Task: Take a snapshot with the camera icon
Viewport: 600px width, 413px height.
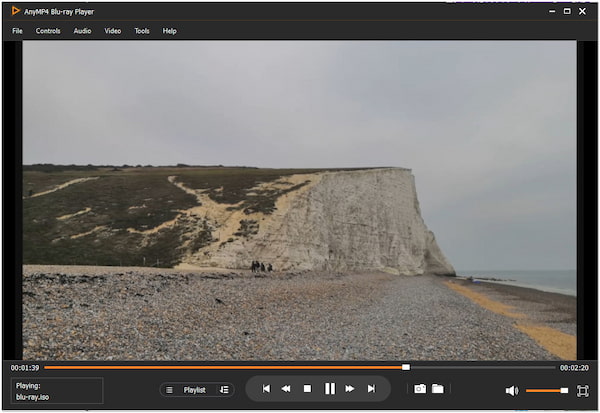Action: click(420, 389)
